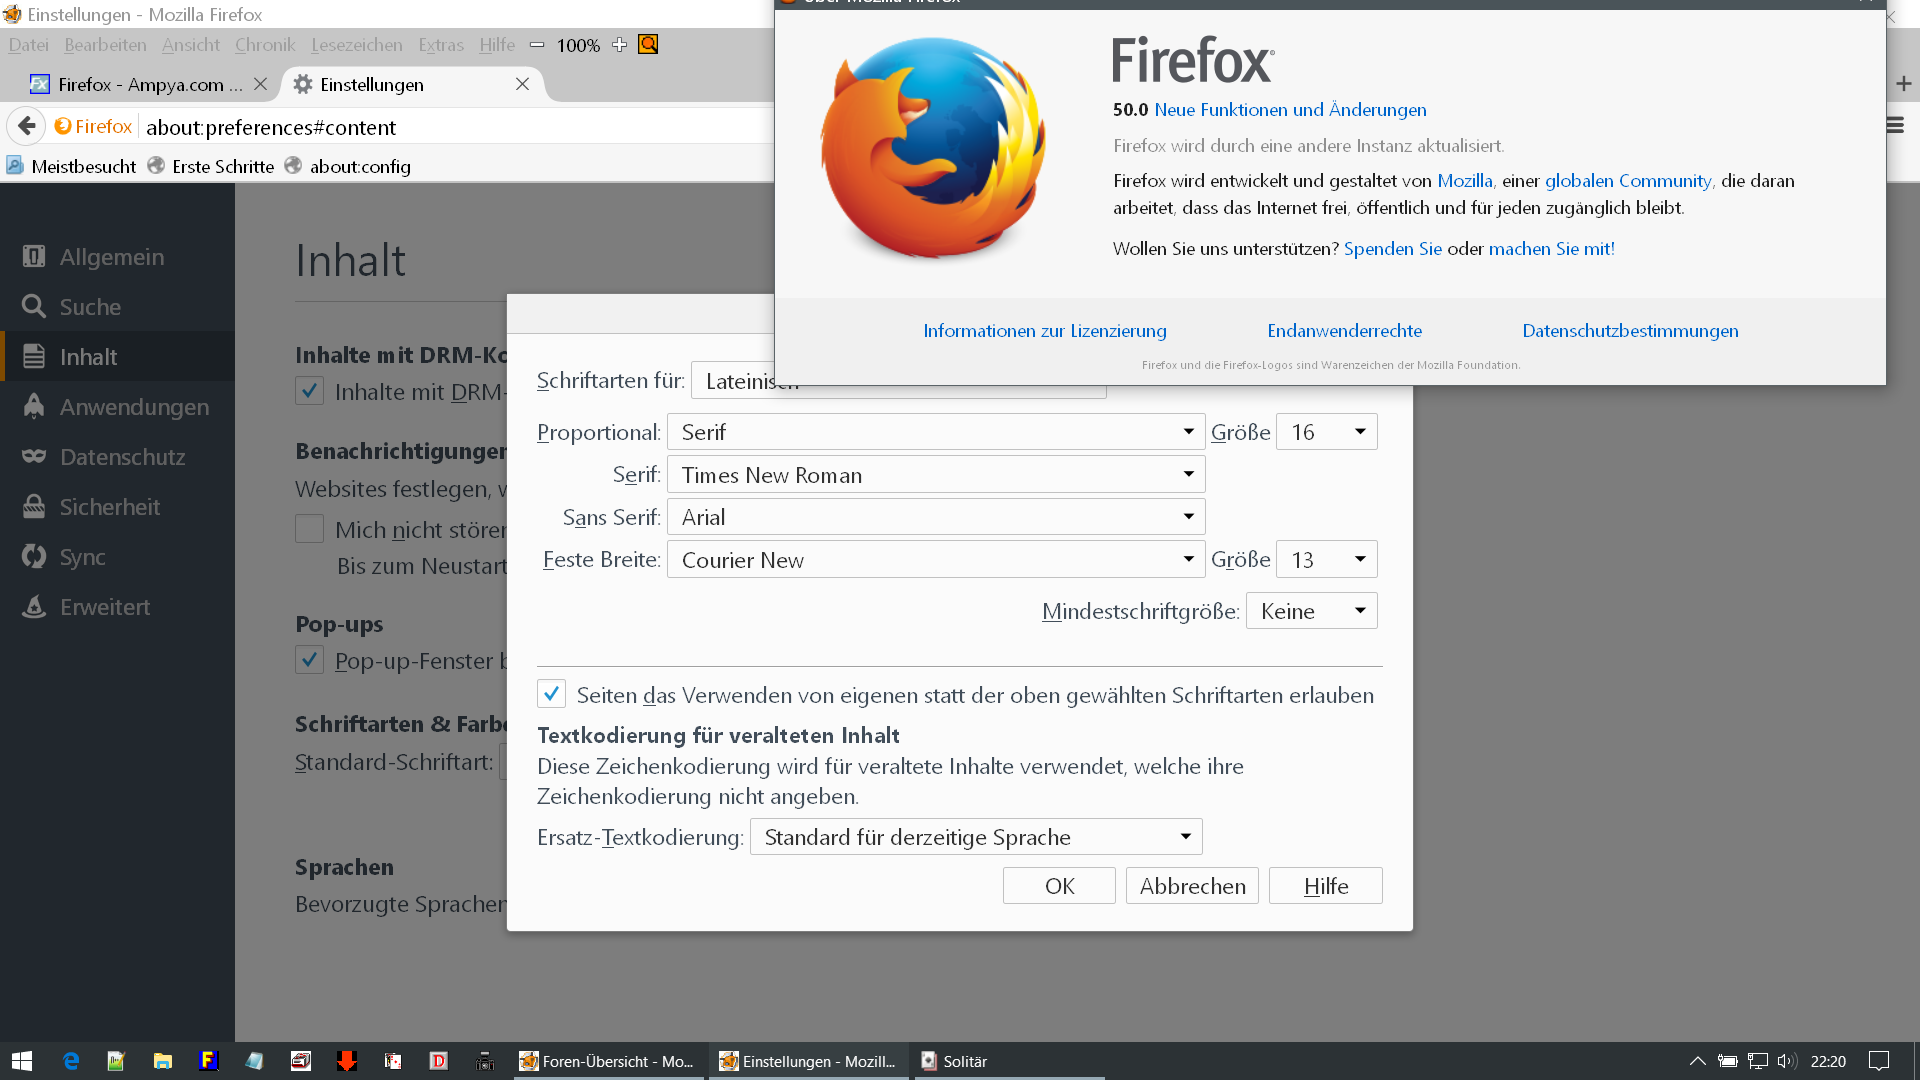Click the zoom reset magnifier icon in menu bar
The height and width of the screenshot is (1080, 1920).
pos(648,45)
